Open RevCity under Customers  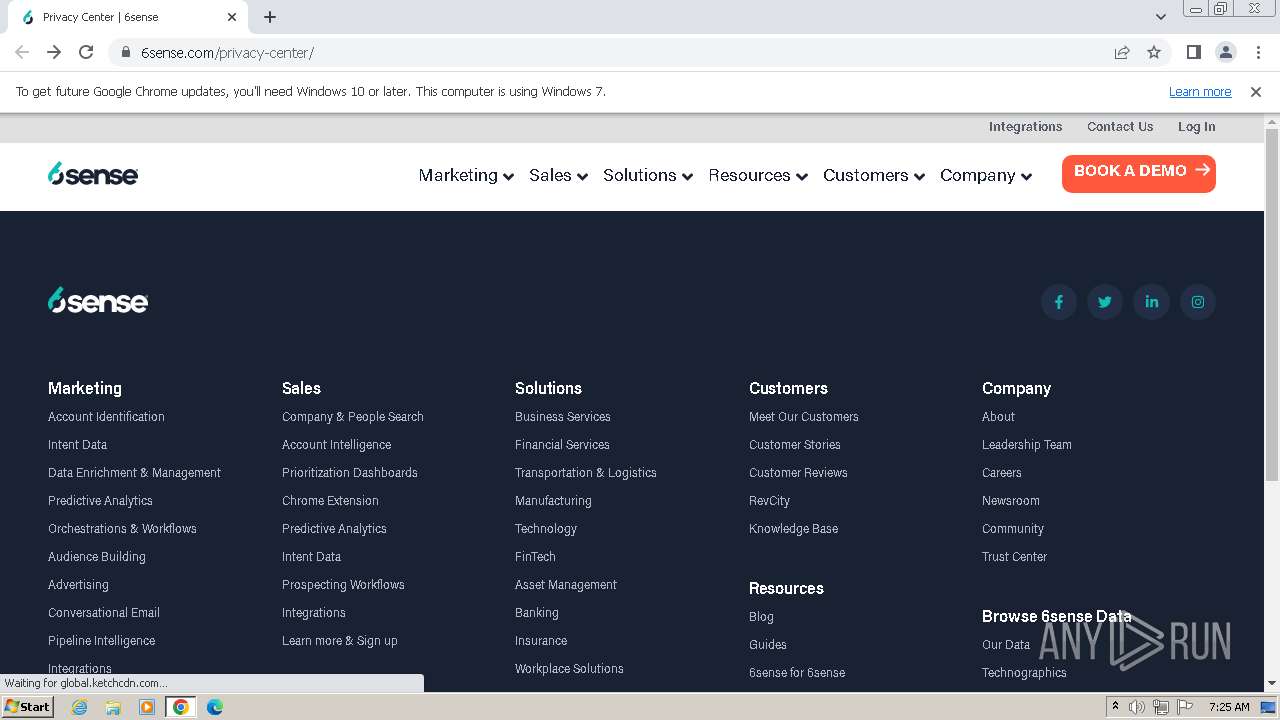tap(769, 501)
